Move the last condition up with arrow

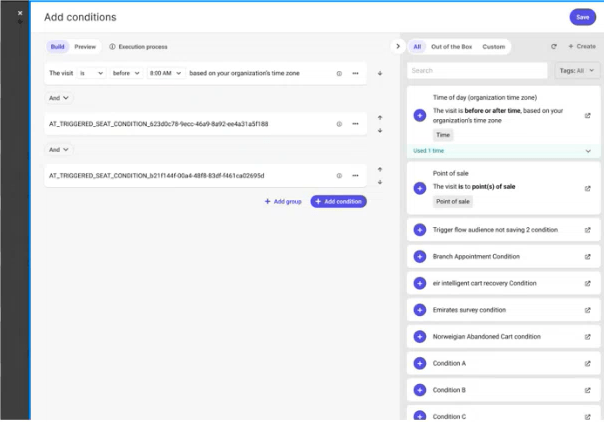click(x=380, y=169)
